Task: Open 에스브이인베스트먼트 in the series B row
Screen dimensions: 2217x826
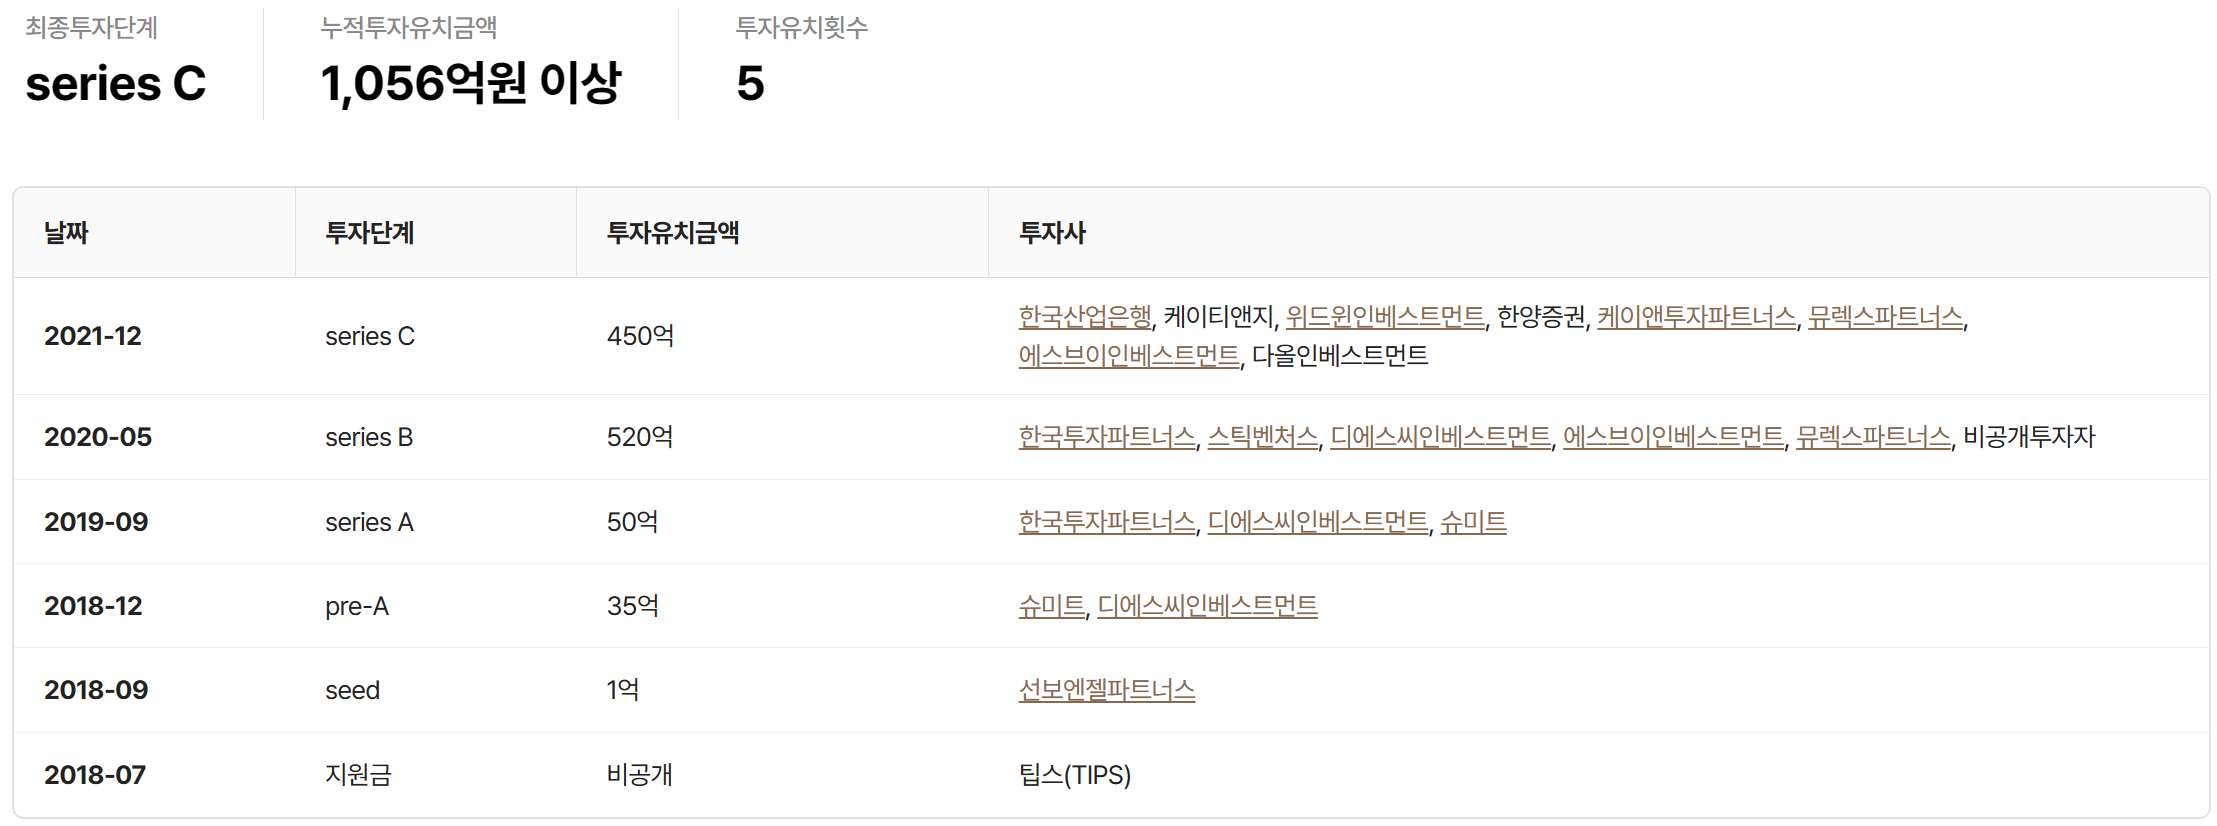Action: [x=1673, y=437]
